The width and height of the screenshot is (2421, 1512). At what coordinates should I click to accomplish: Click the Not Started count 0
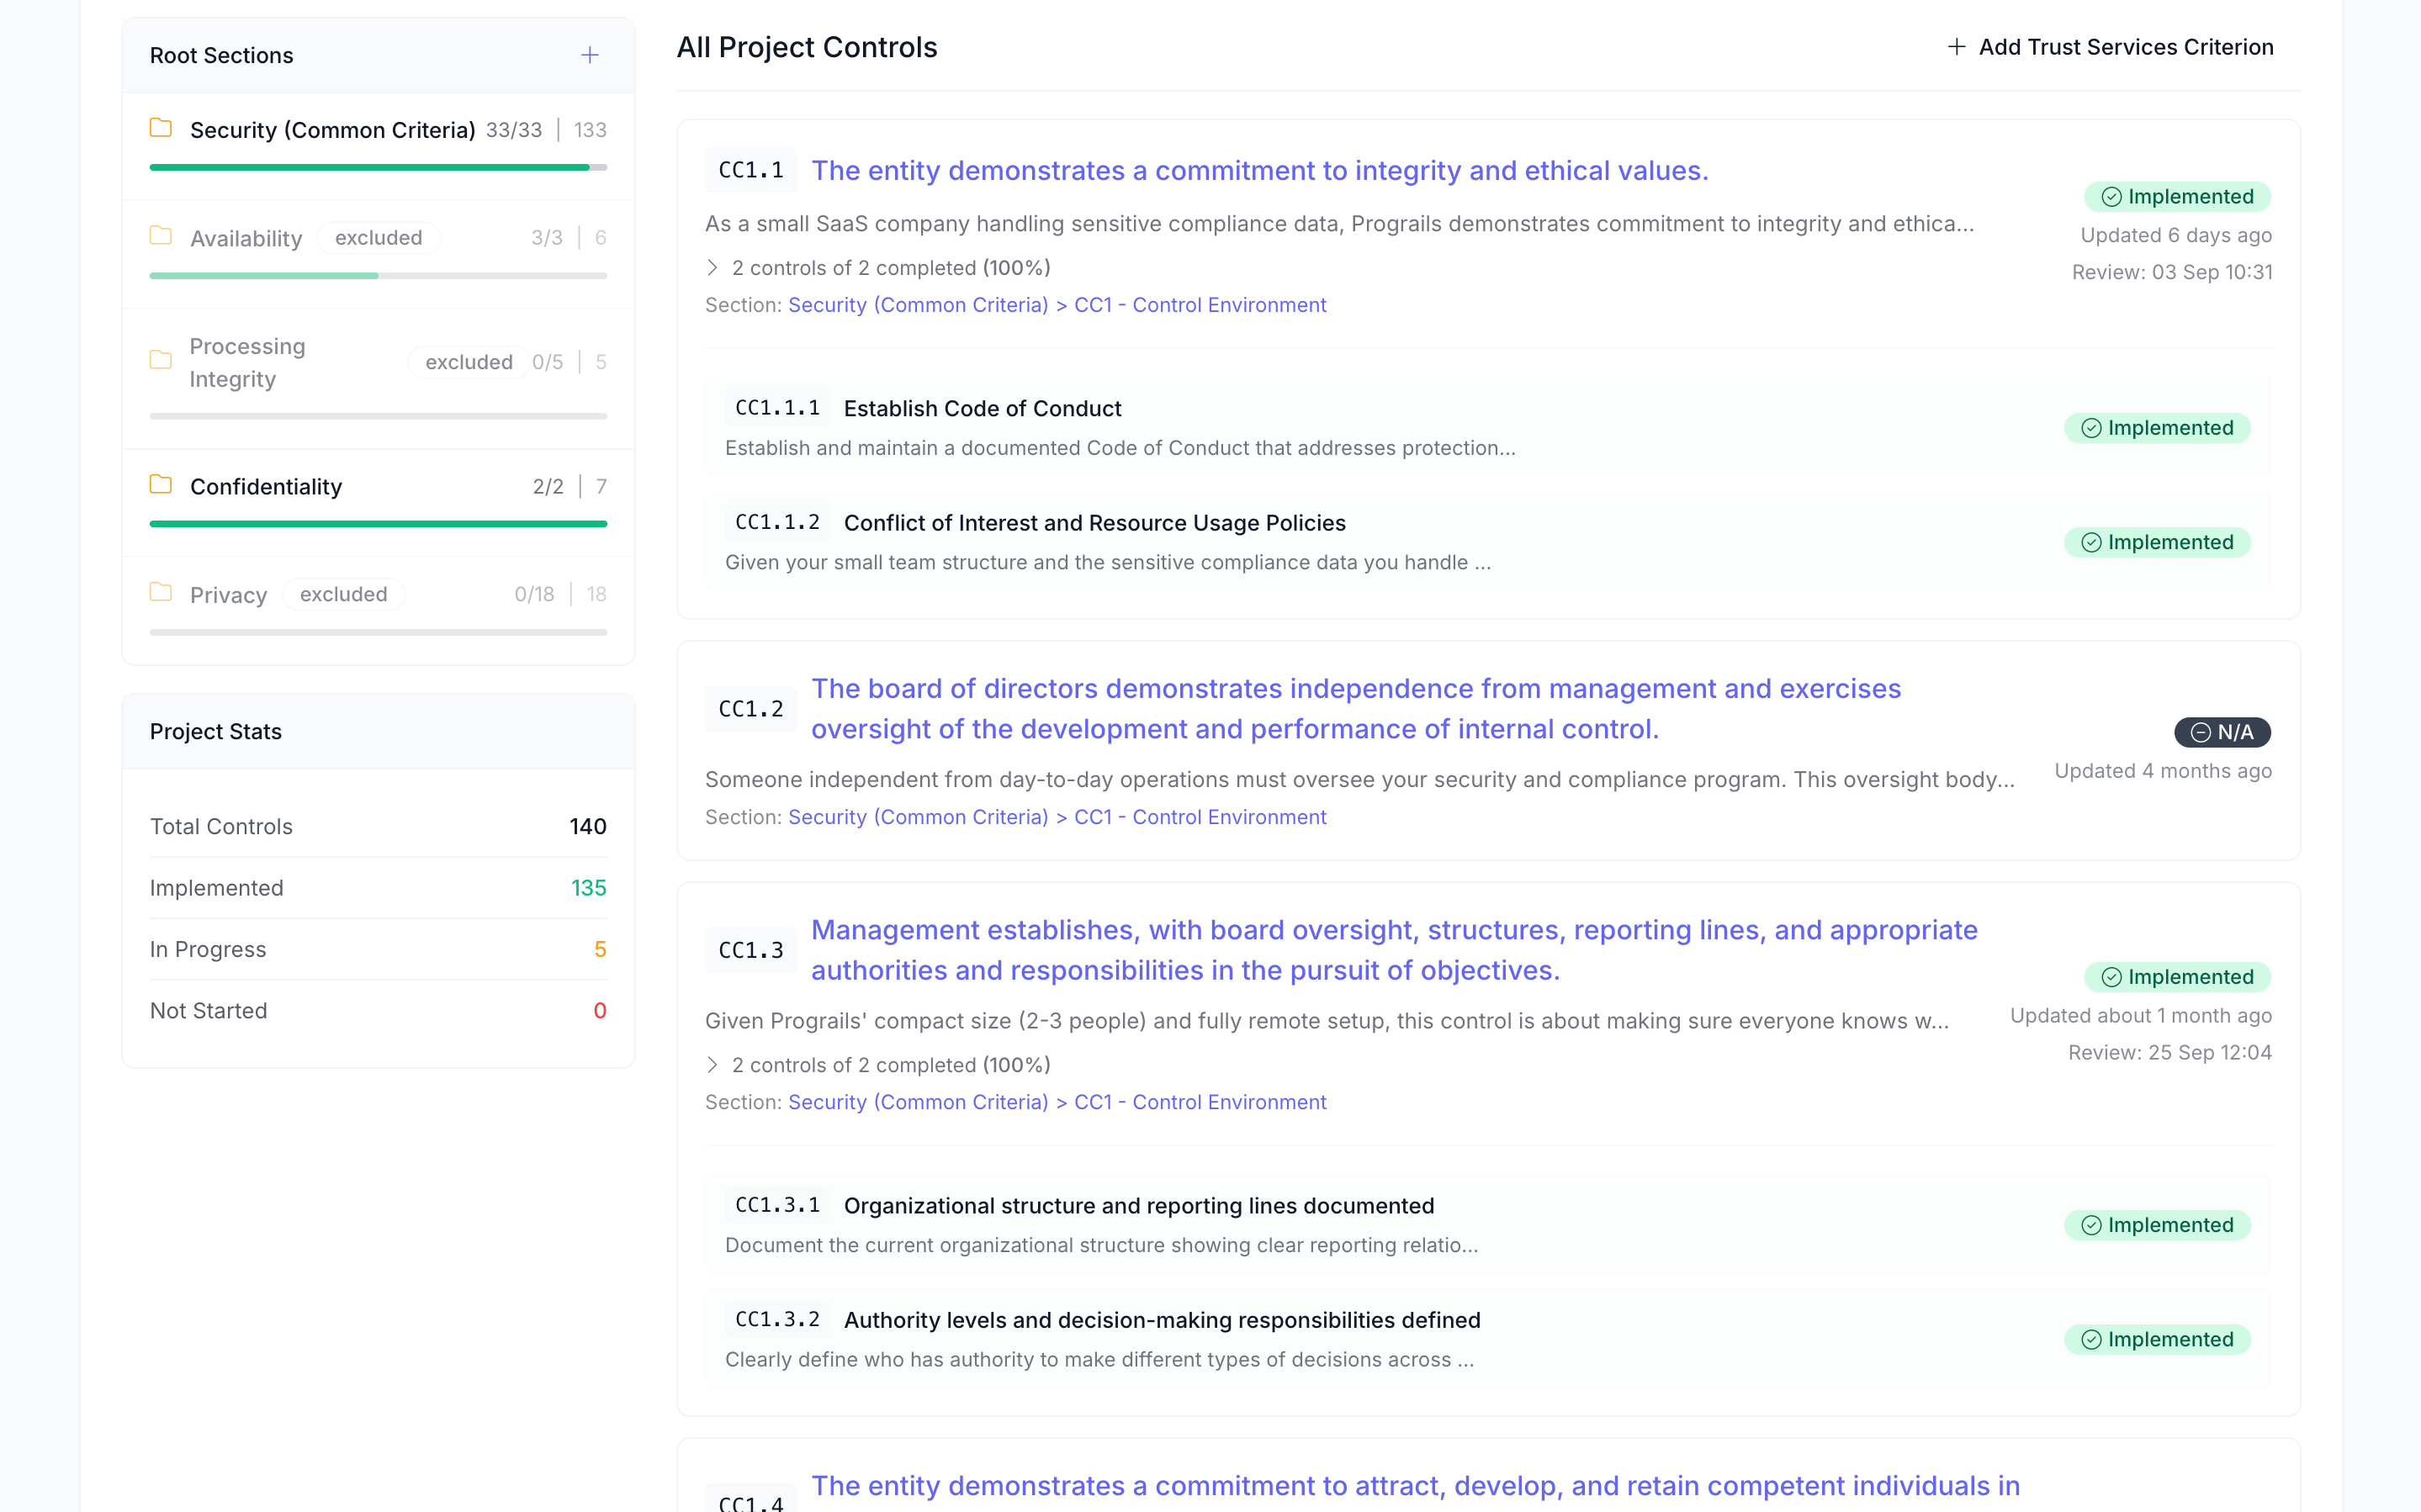(x=600, y=1011)
